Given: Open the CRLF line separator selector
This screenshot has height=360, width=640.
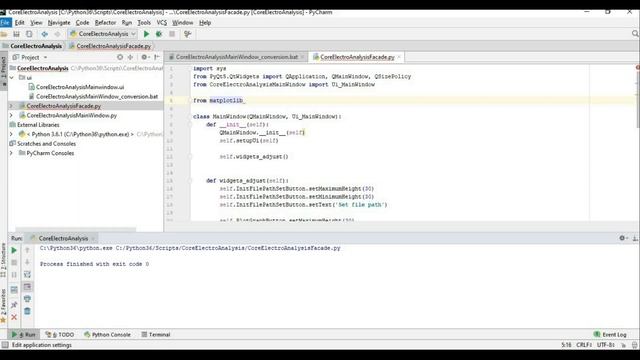Looking at the screenshot, I should click(584, 345).
